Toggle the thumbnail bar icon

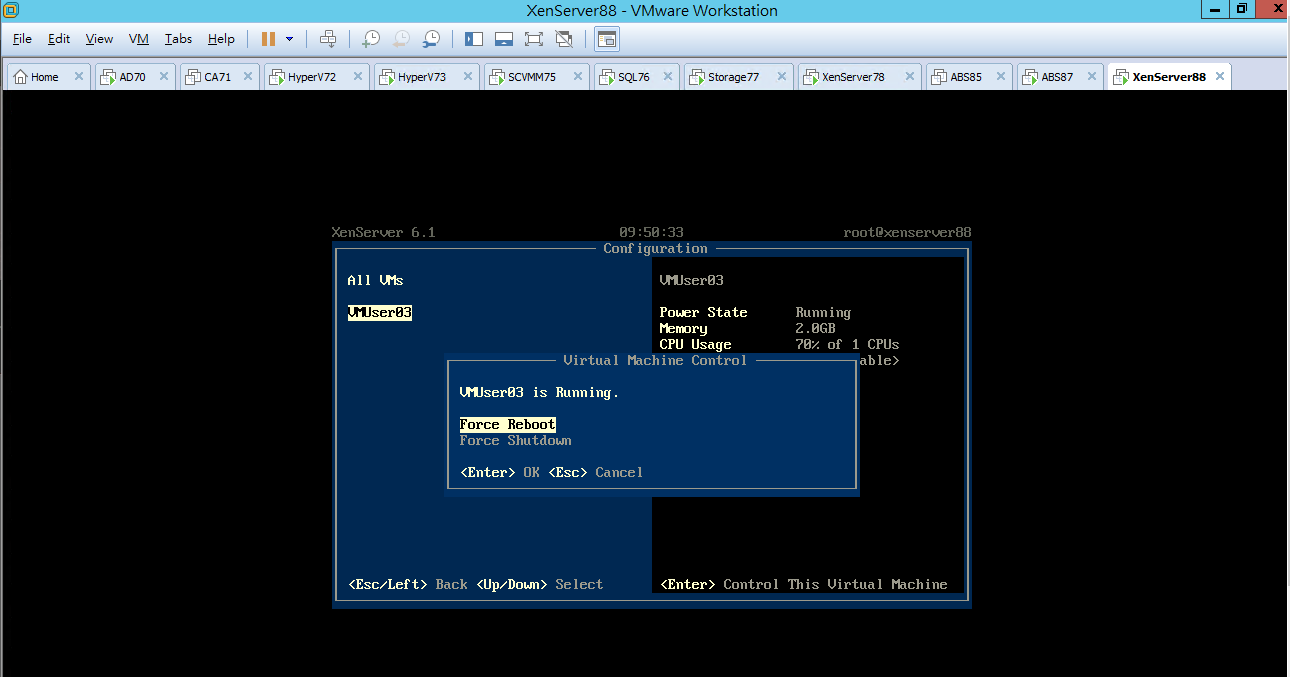[504, 39]
